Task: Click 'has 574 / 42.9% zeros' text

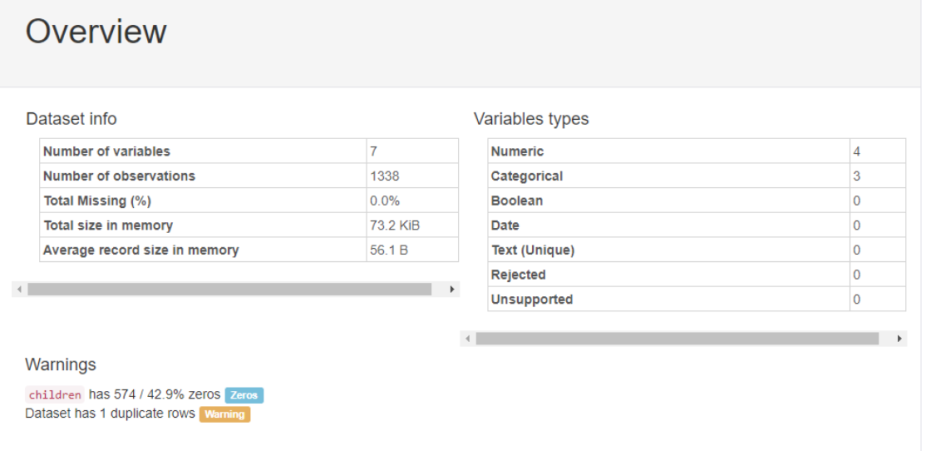Action: (x=155, y=395)
